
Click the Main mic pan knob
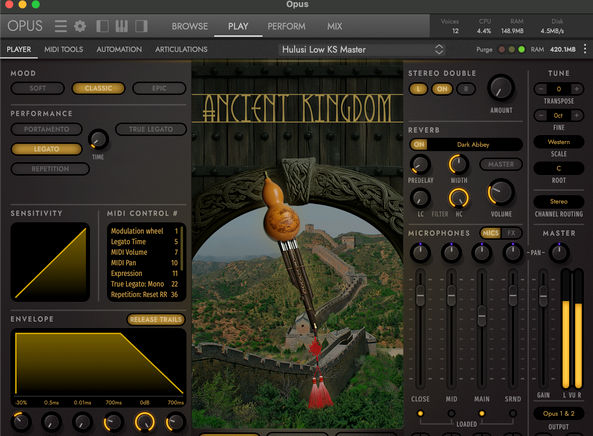pos(482,253)
